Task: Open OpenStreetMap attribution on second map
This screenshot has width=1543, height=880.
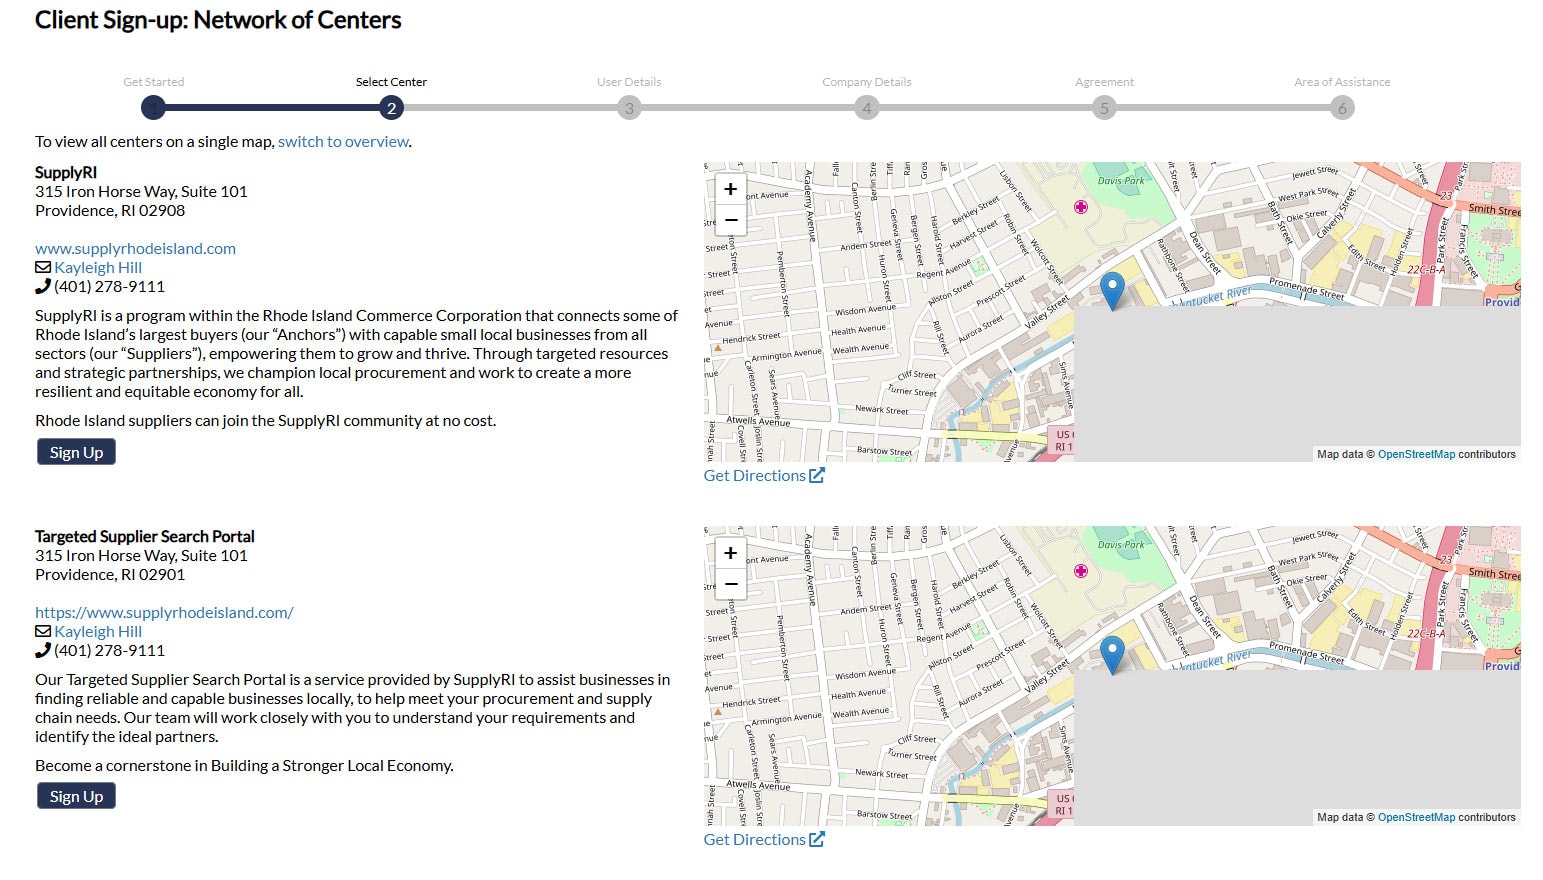Action: point(1416,817)
